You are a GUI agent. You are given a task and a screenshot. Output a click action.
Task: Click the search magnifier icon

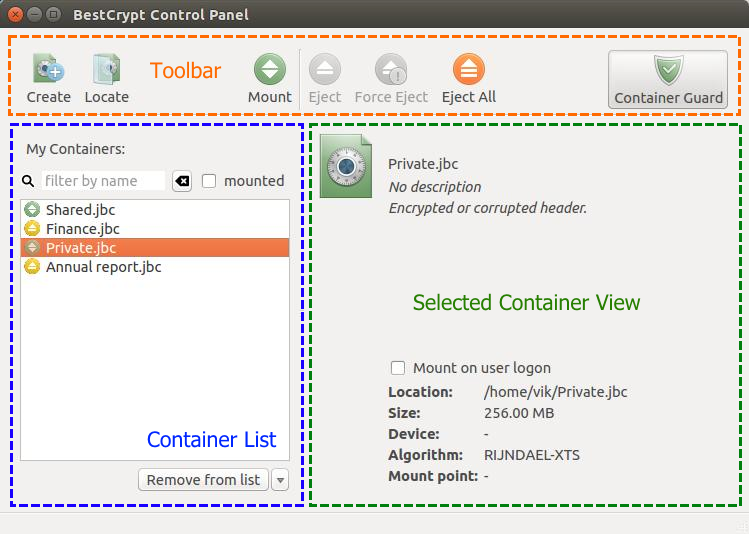(28, 181)
